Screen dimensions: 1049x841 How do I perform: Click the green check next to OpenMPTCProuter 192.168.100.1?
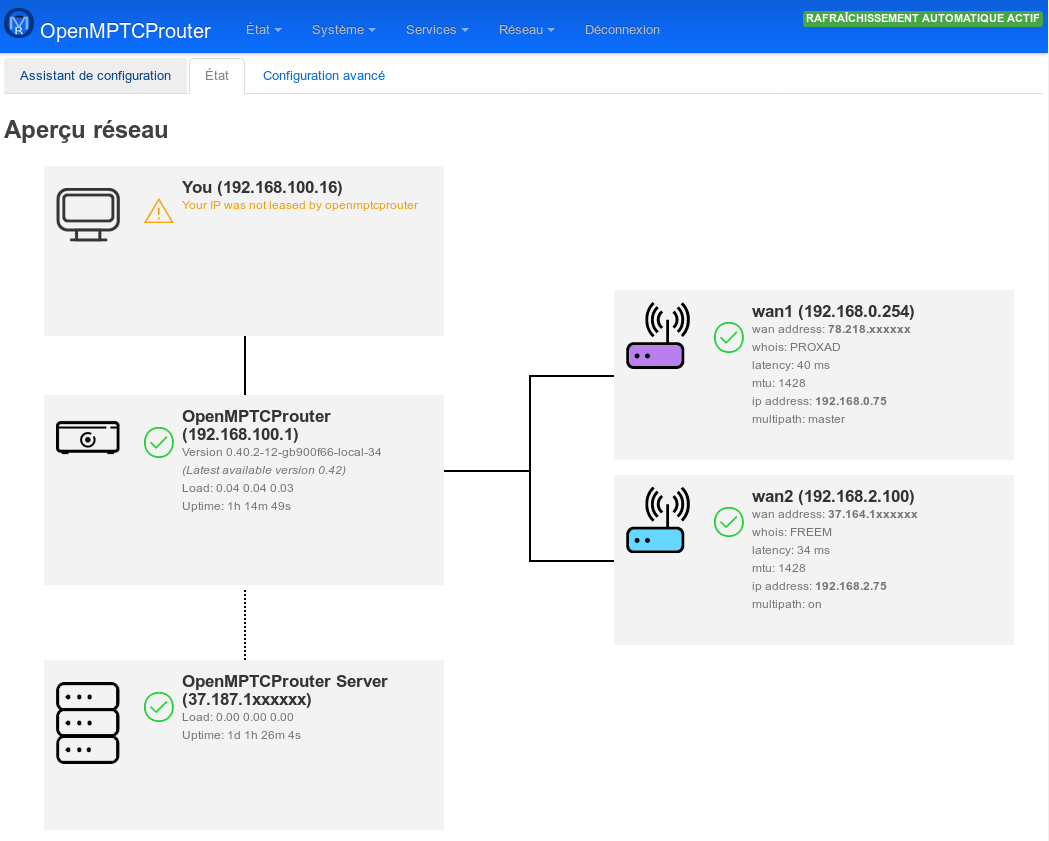point(159,442)
